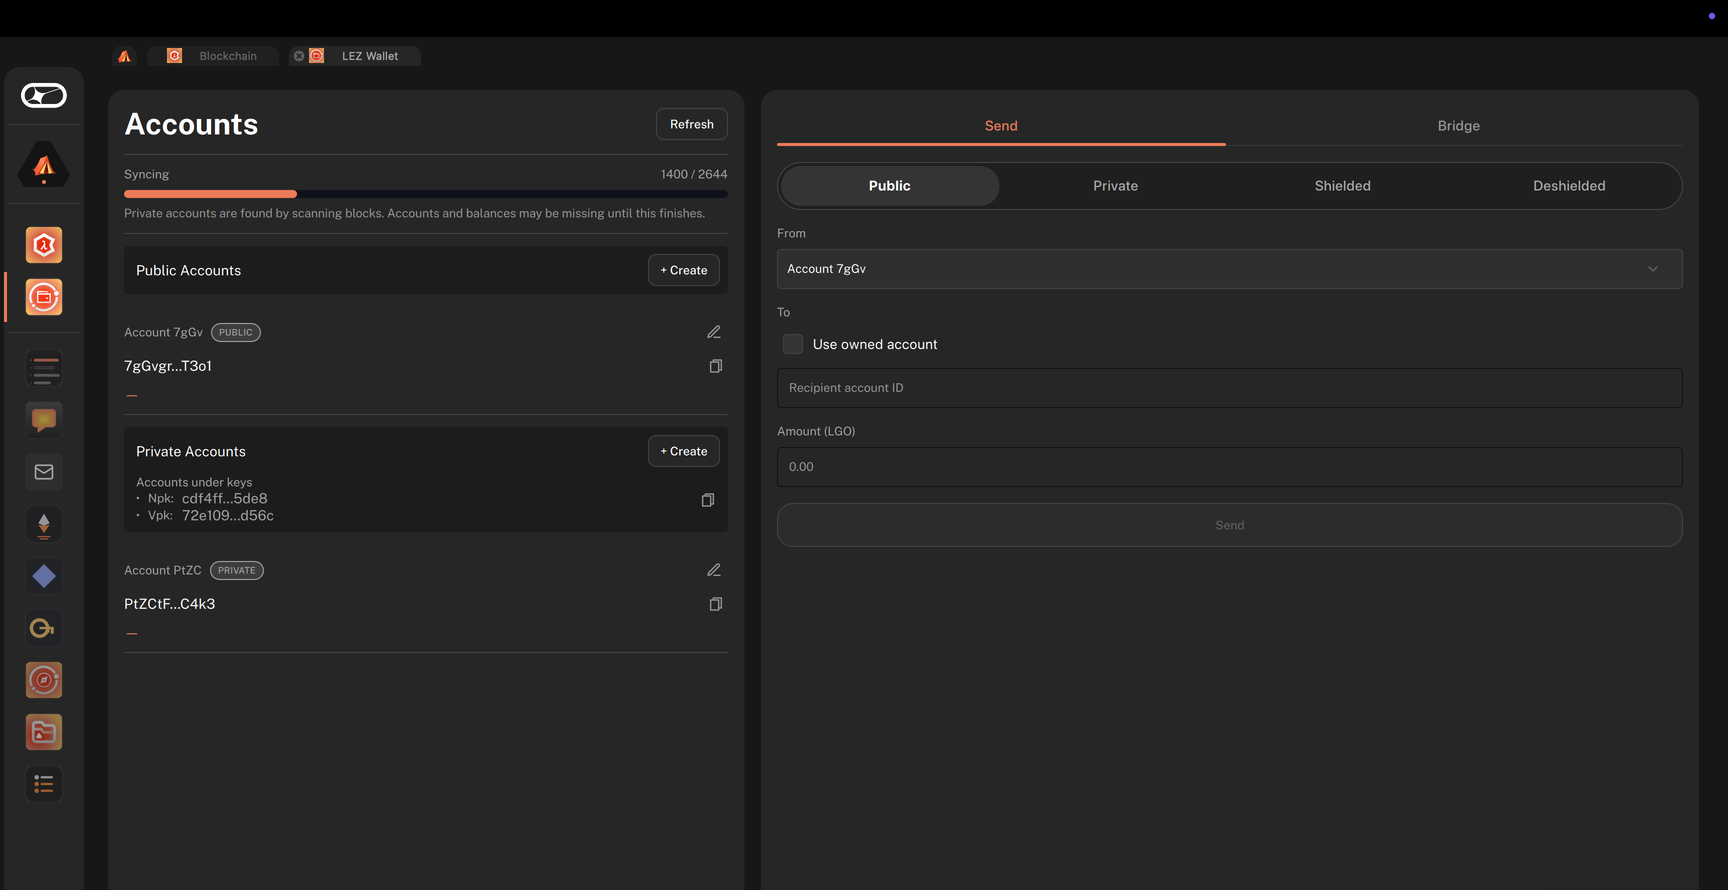Image resolution: width=1728 pixels, height=890 pixels.
Task: Open the blue diamond app in the sidebar
Action: click(44, 576)
